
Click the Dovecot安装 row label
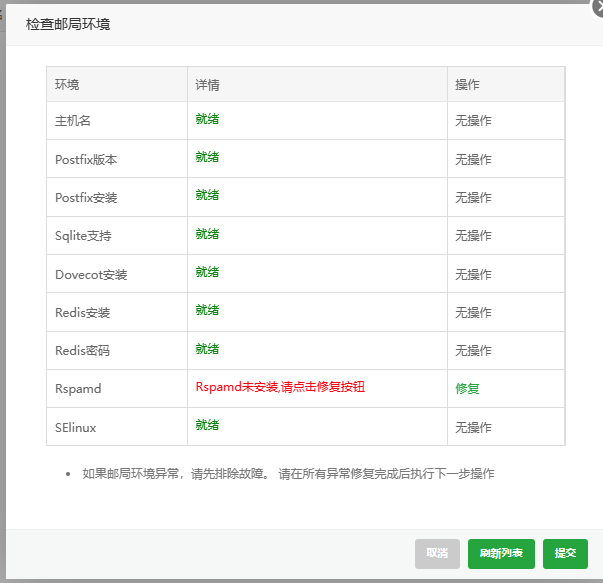pyautogui.click(x=91, y=274)
